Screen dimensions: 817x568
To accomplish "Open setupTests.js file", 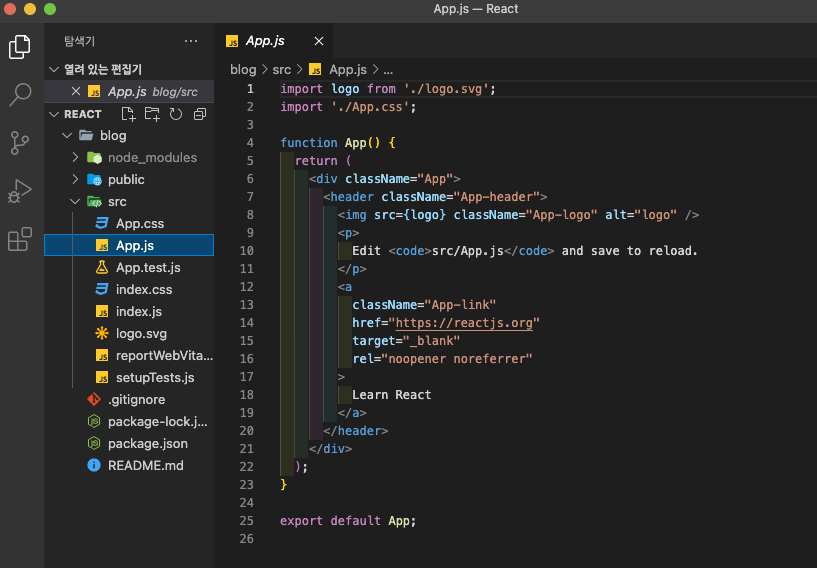I will pos(129,377).
